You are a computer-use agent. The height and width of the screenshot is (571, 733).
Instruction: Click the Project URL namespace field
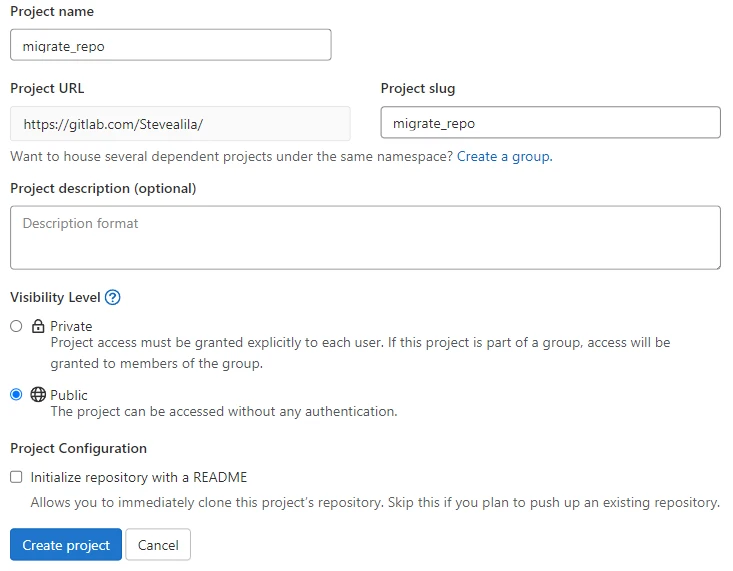(180, 124)
